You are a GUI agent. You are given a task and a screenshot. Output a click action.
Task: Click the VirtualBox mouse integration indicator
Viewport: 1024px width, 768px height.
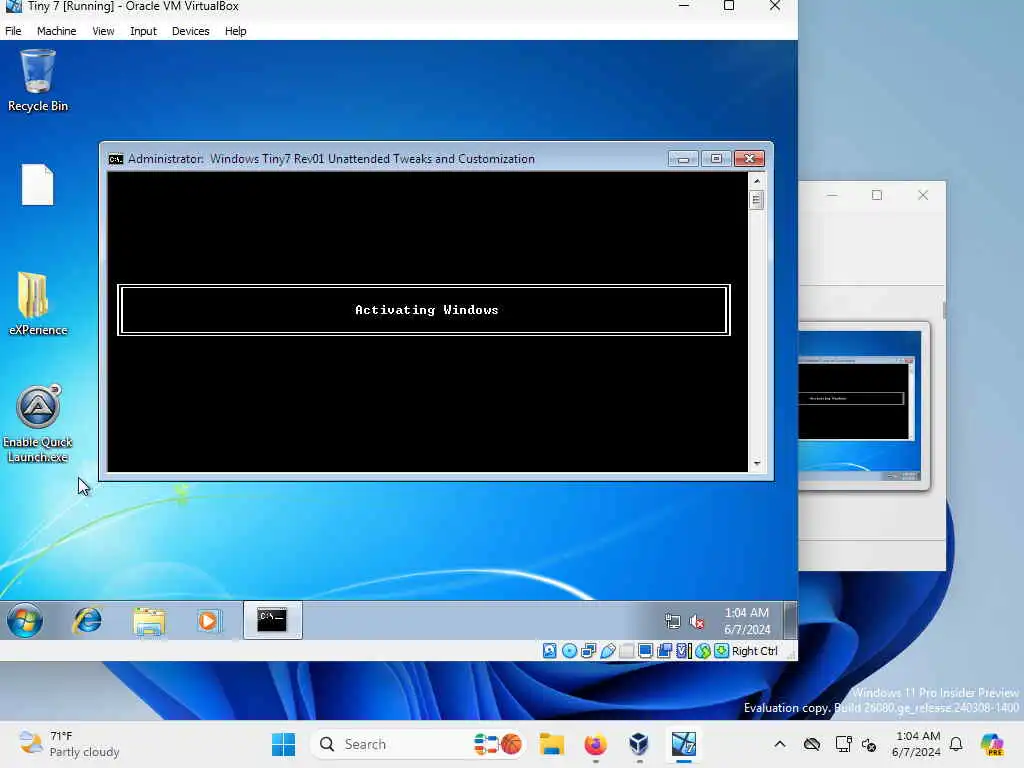703,651
